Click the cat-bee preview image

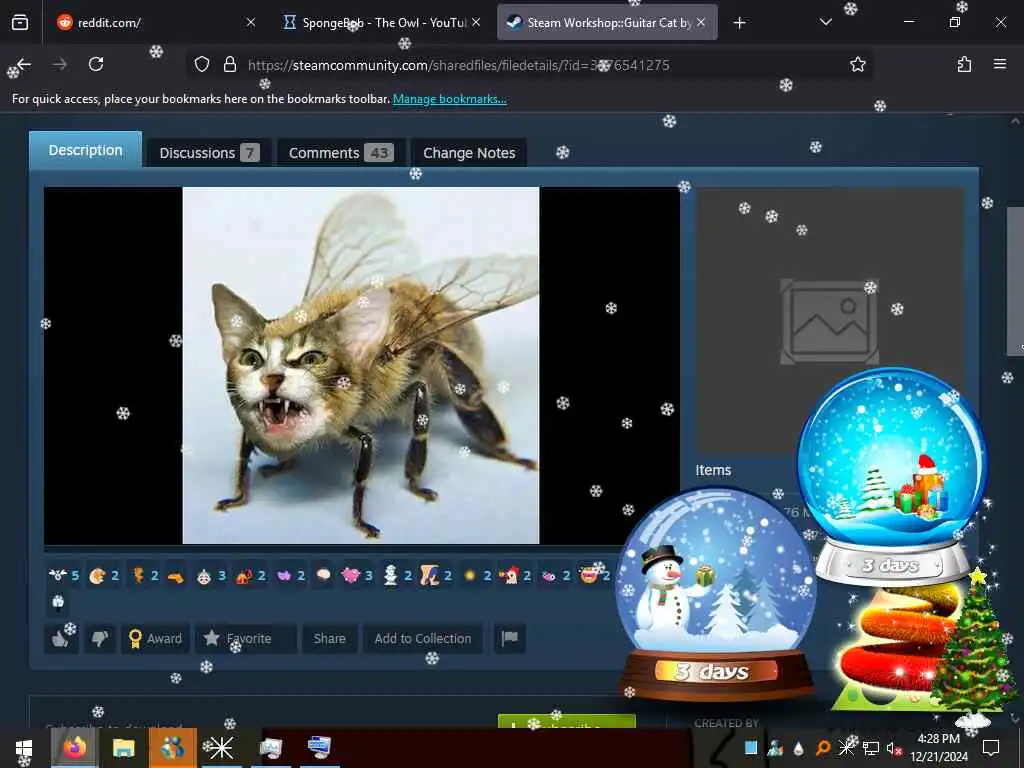(360, 366)
